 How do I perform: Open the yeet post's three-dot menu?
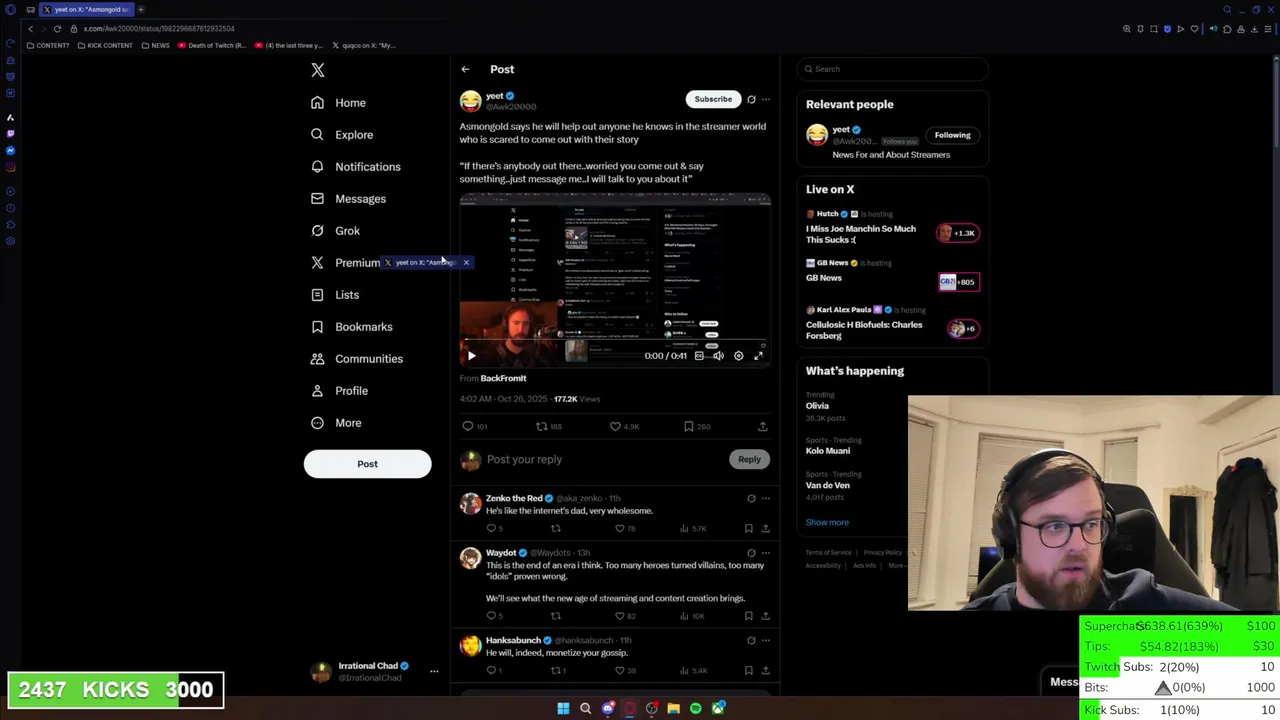coord(766,99)
